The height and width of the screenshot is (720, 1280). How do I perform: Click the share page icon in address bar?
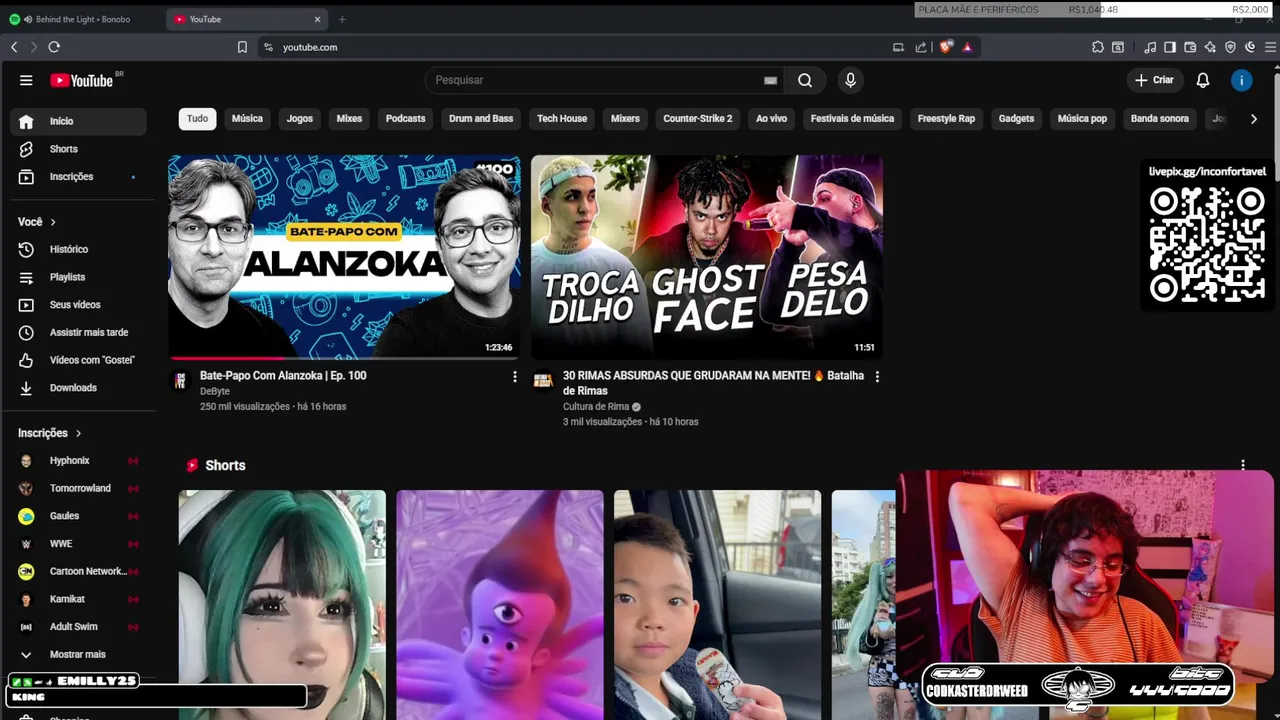click(x=921, y=47)
